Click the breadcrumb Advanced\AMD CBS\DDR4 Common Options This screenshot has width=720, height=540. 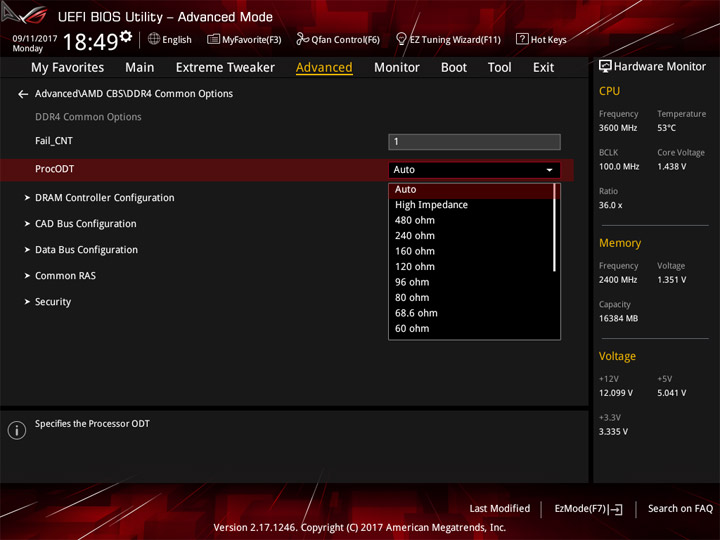pos(134,94)
